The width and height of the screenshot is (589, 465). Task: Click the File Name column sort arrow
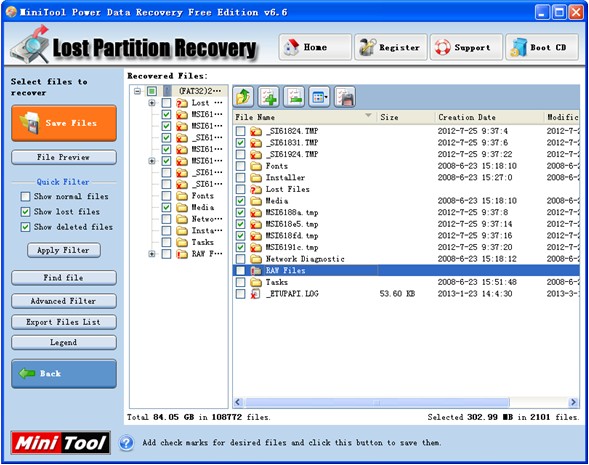(368, 115)
